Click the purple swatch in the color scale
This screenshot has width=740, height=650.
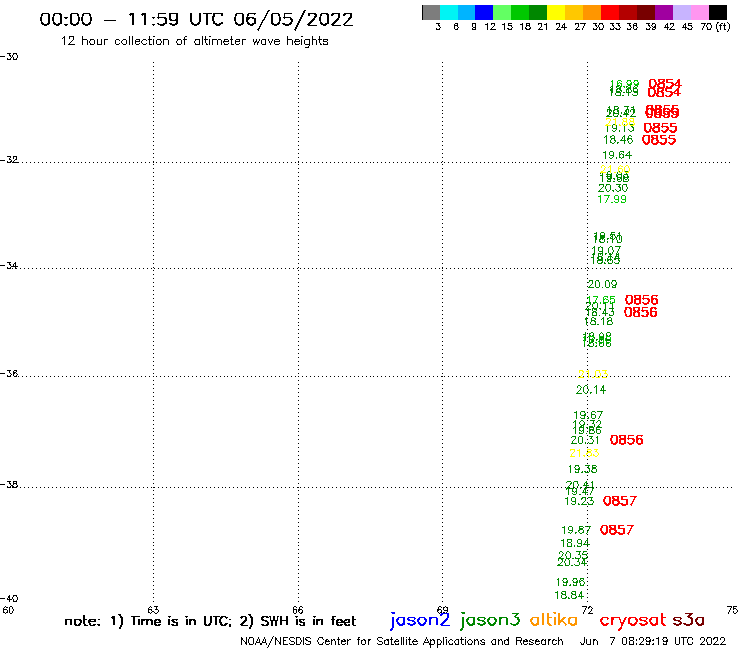(x=664, y=12)
